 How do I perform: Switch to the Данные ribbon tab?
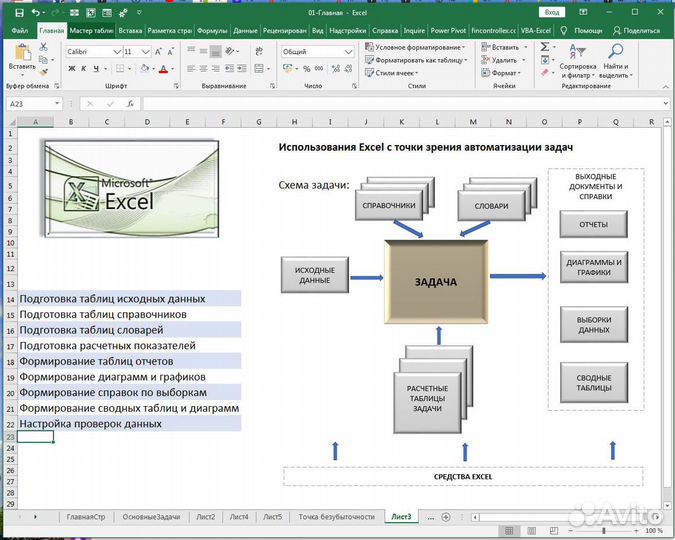point(245,31)
